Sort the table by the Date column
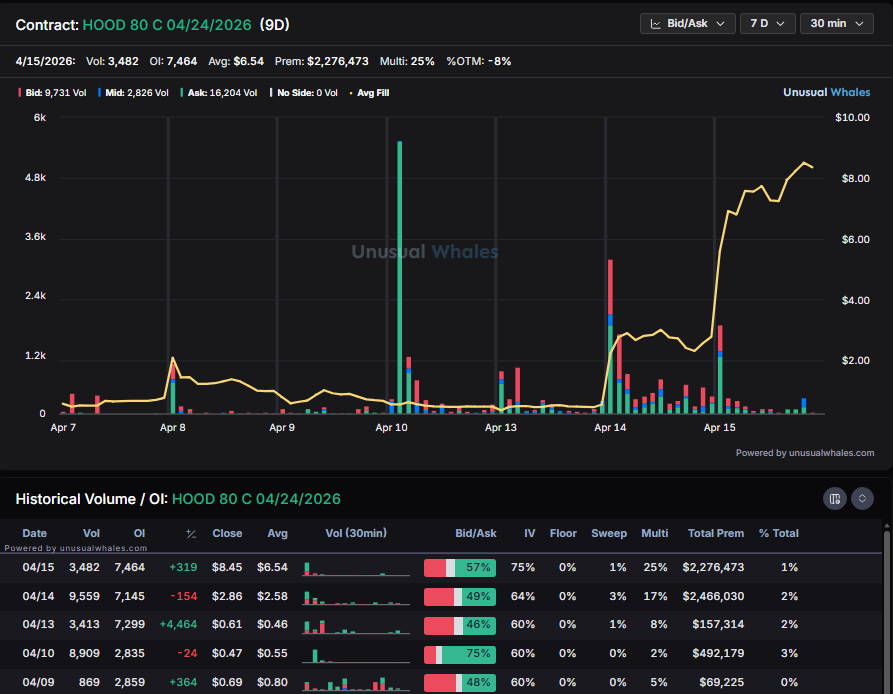 click(x=35, y=533)
